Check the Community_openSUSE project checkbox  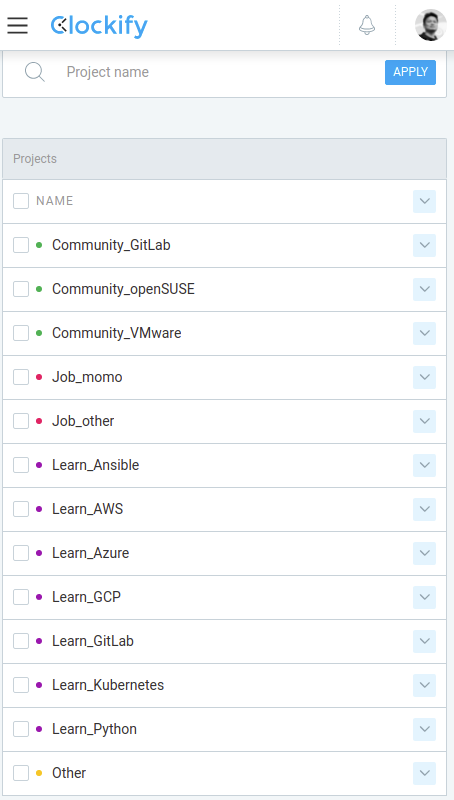(21, 289)
